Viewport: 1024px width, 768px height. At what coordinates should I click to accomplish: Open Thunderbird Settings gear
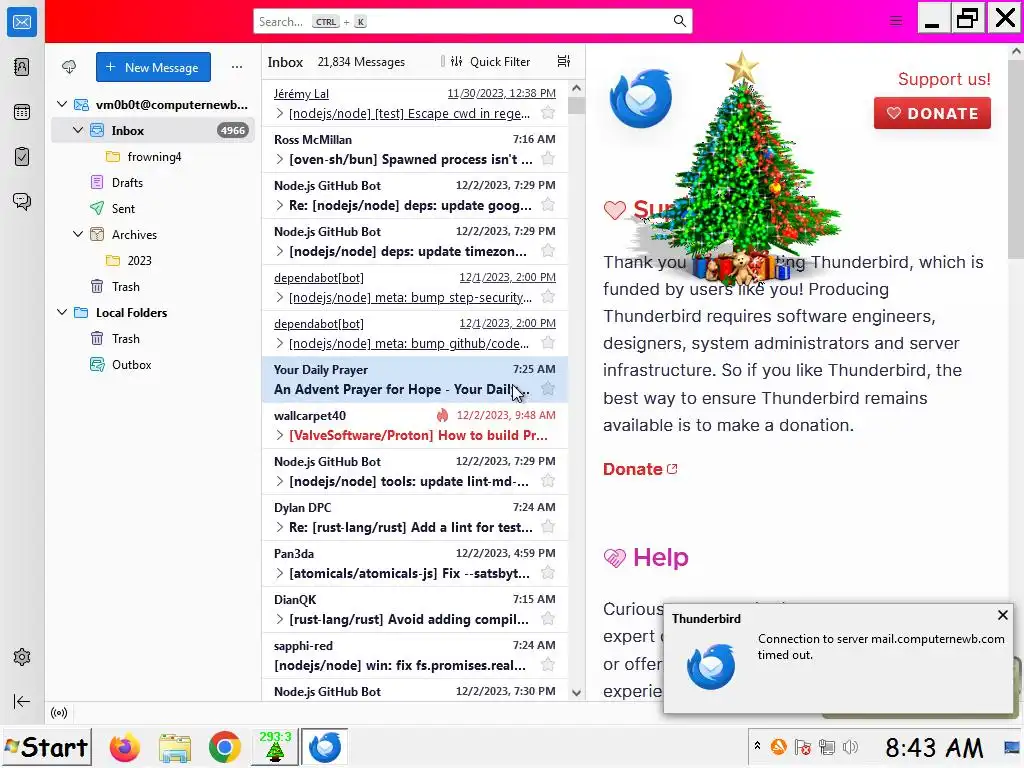point(22,657)
